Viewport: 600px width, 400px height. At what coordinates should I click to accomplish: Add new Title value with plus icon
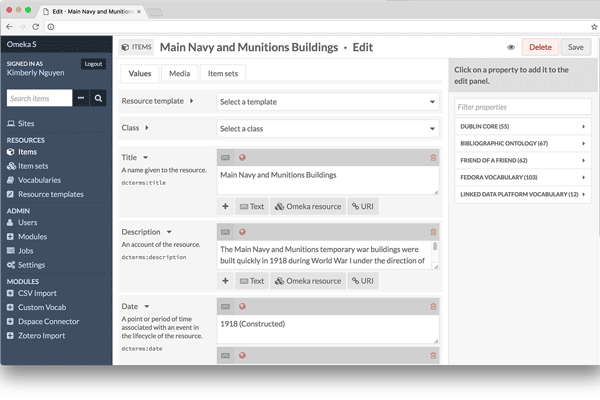click(x=225, y=206)
